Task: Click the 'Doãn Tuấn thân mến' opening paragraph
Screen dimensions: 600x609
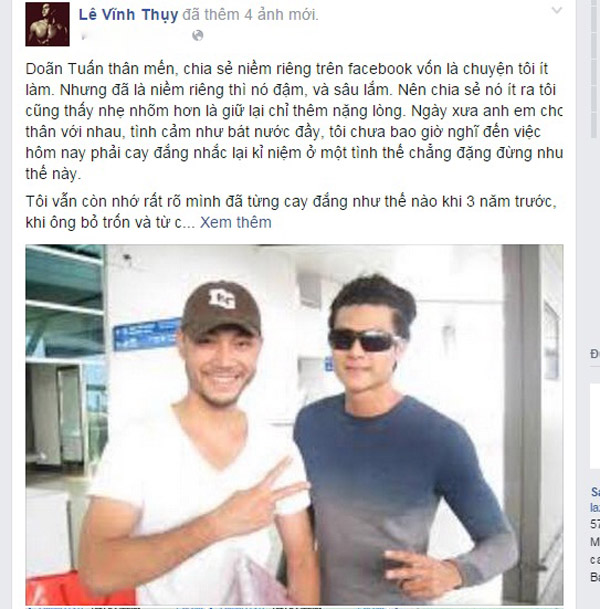Action: pyautogui.click(x=294, y=121)
